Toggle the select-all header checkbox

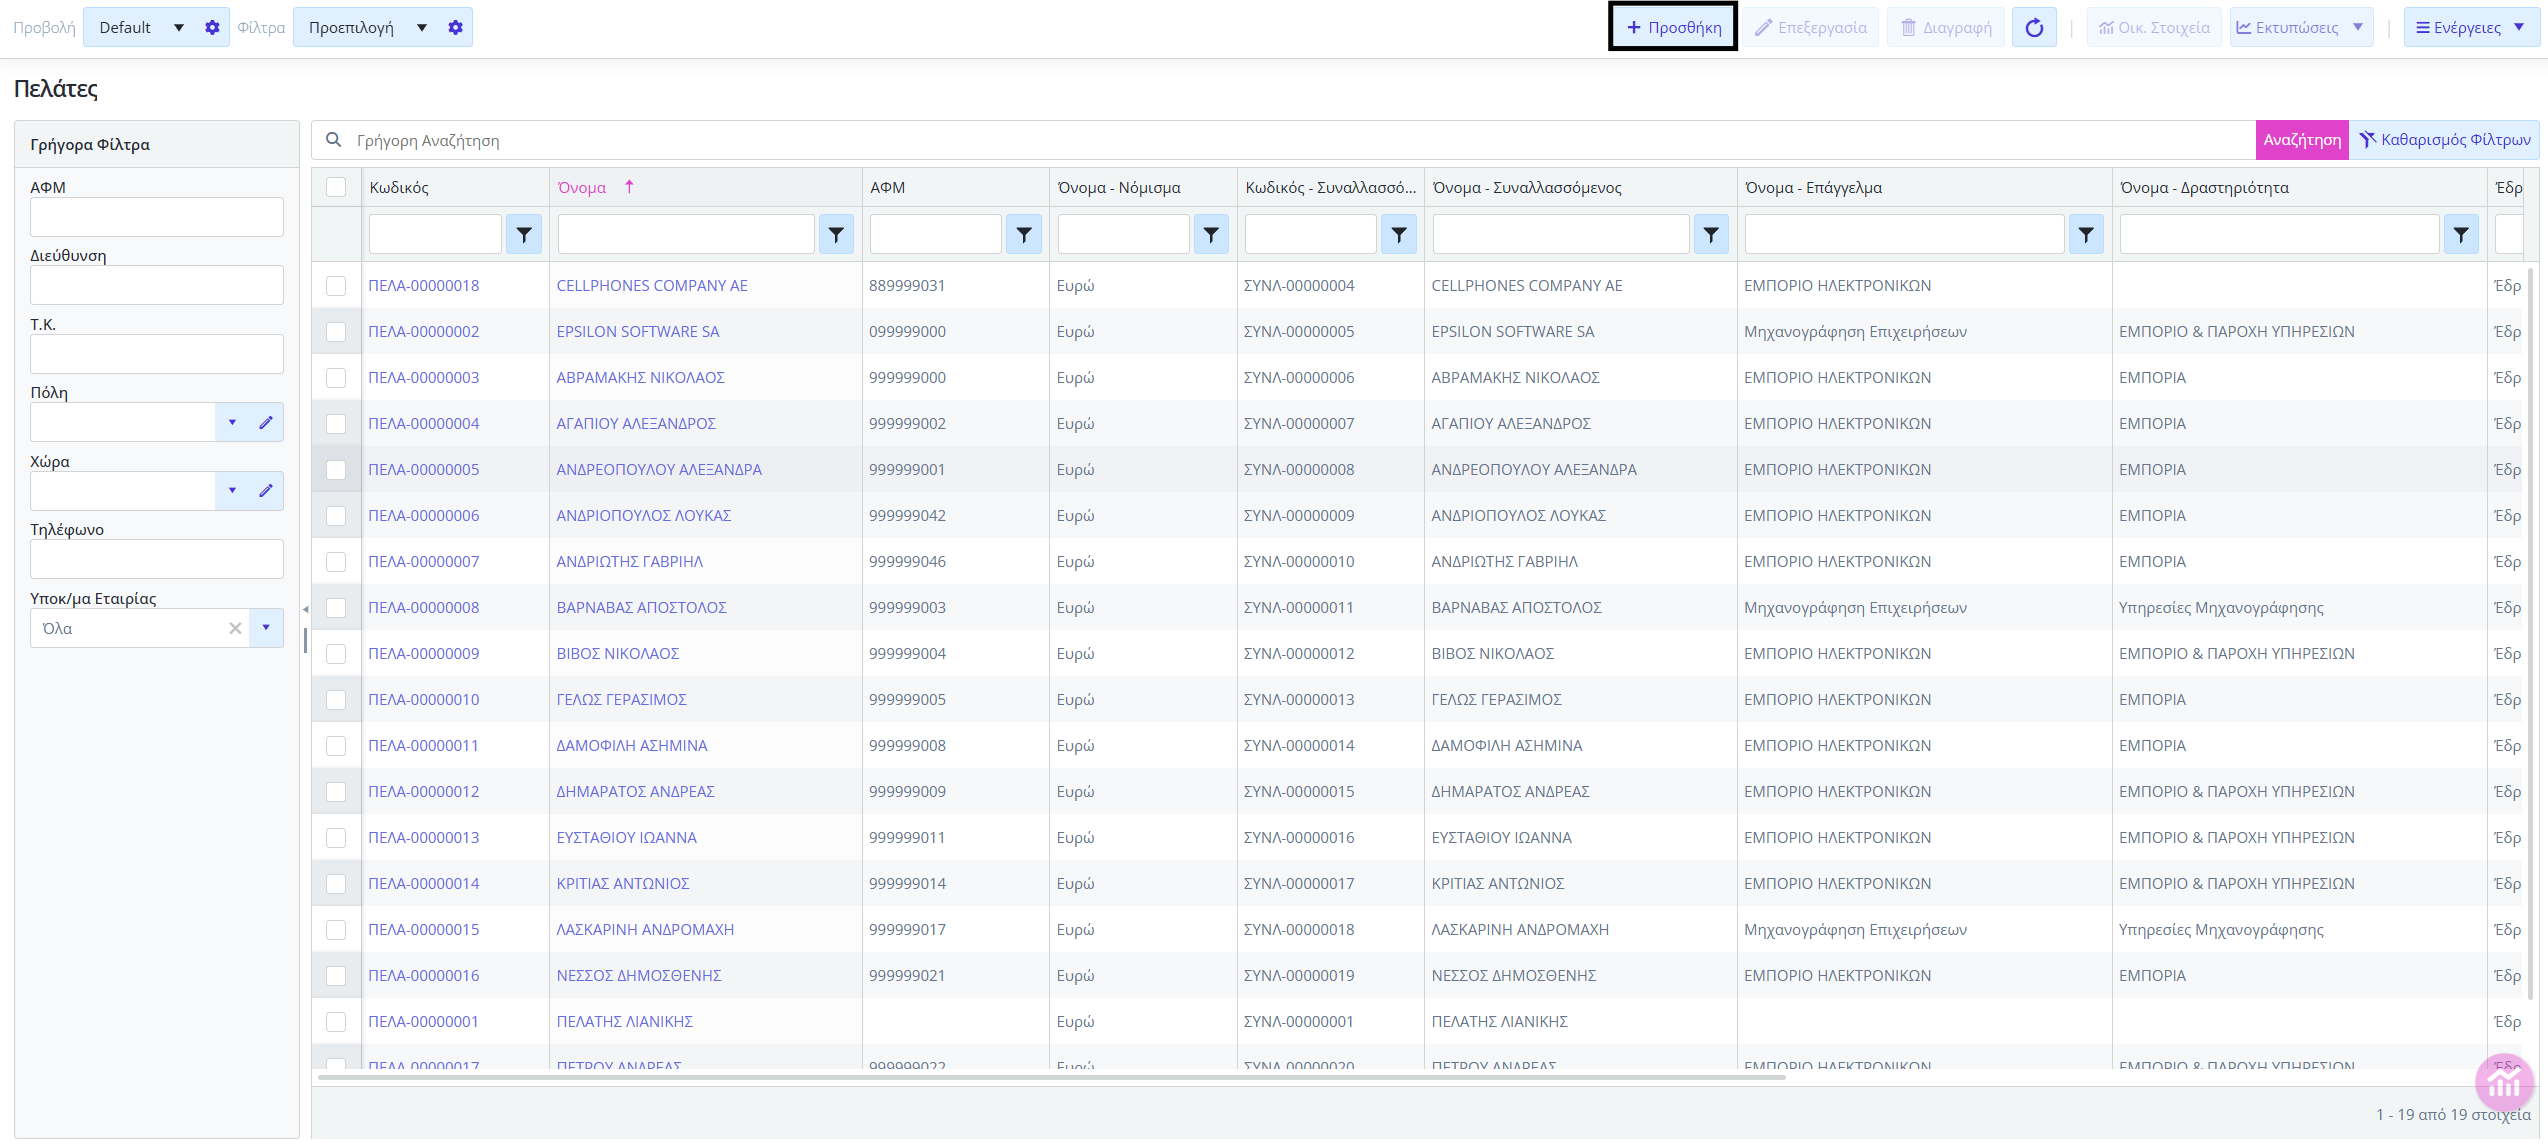(336, 187)
